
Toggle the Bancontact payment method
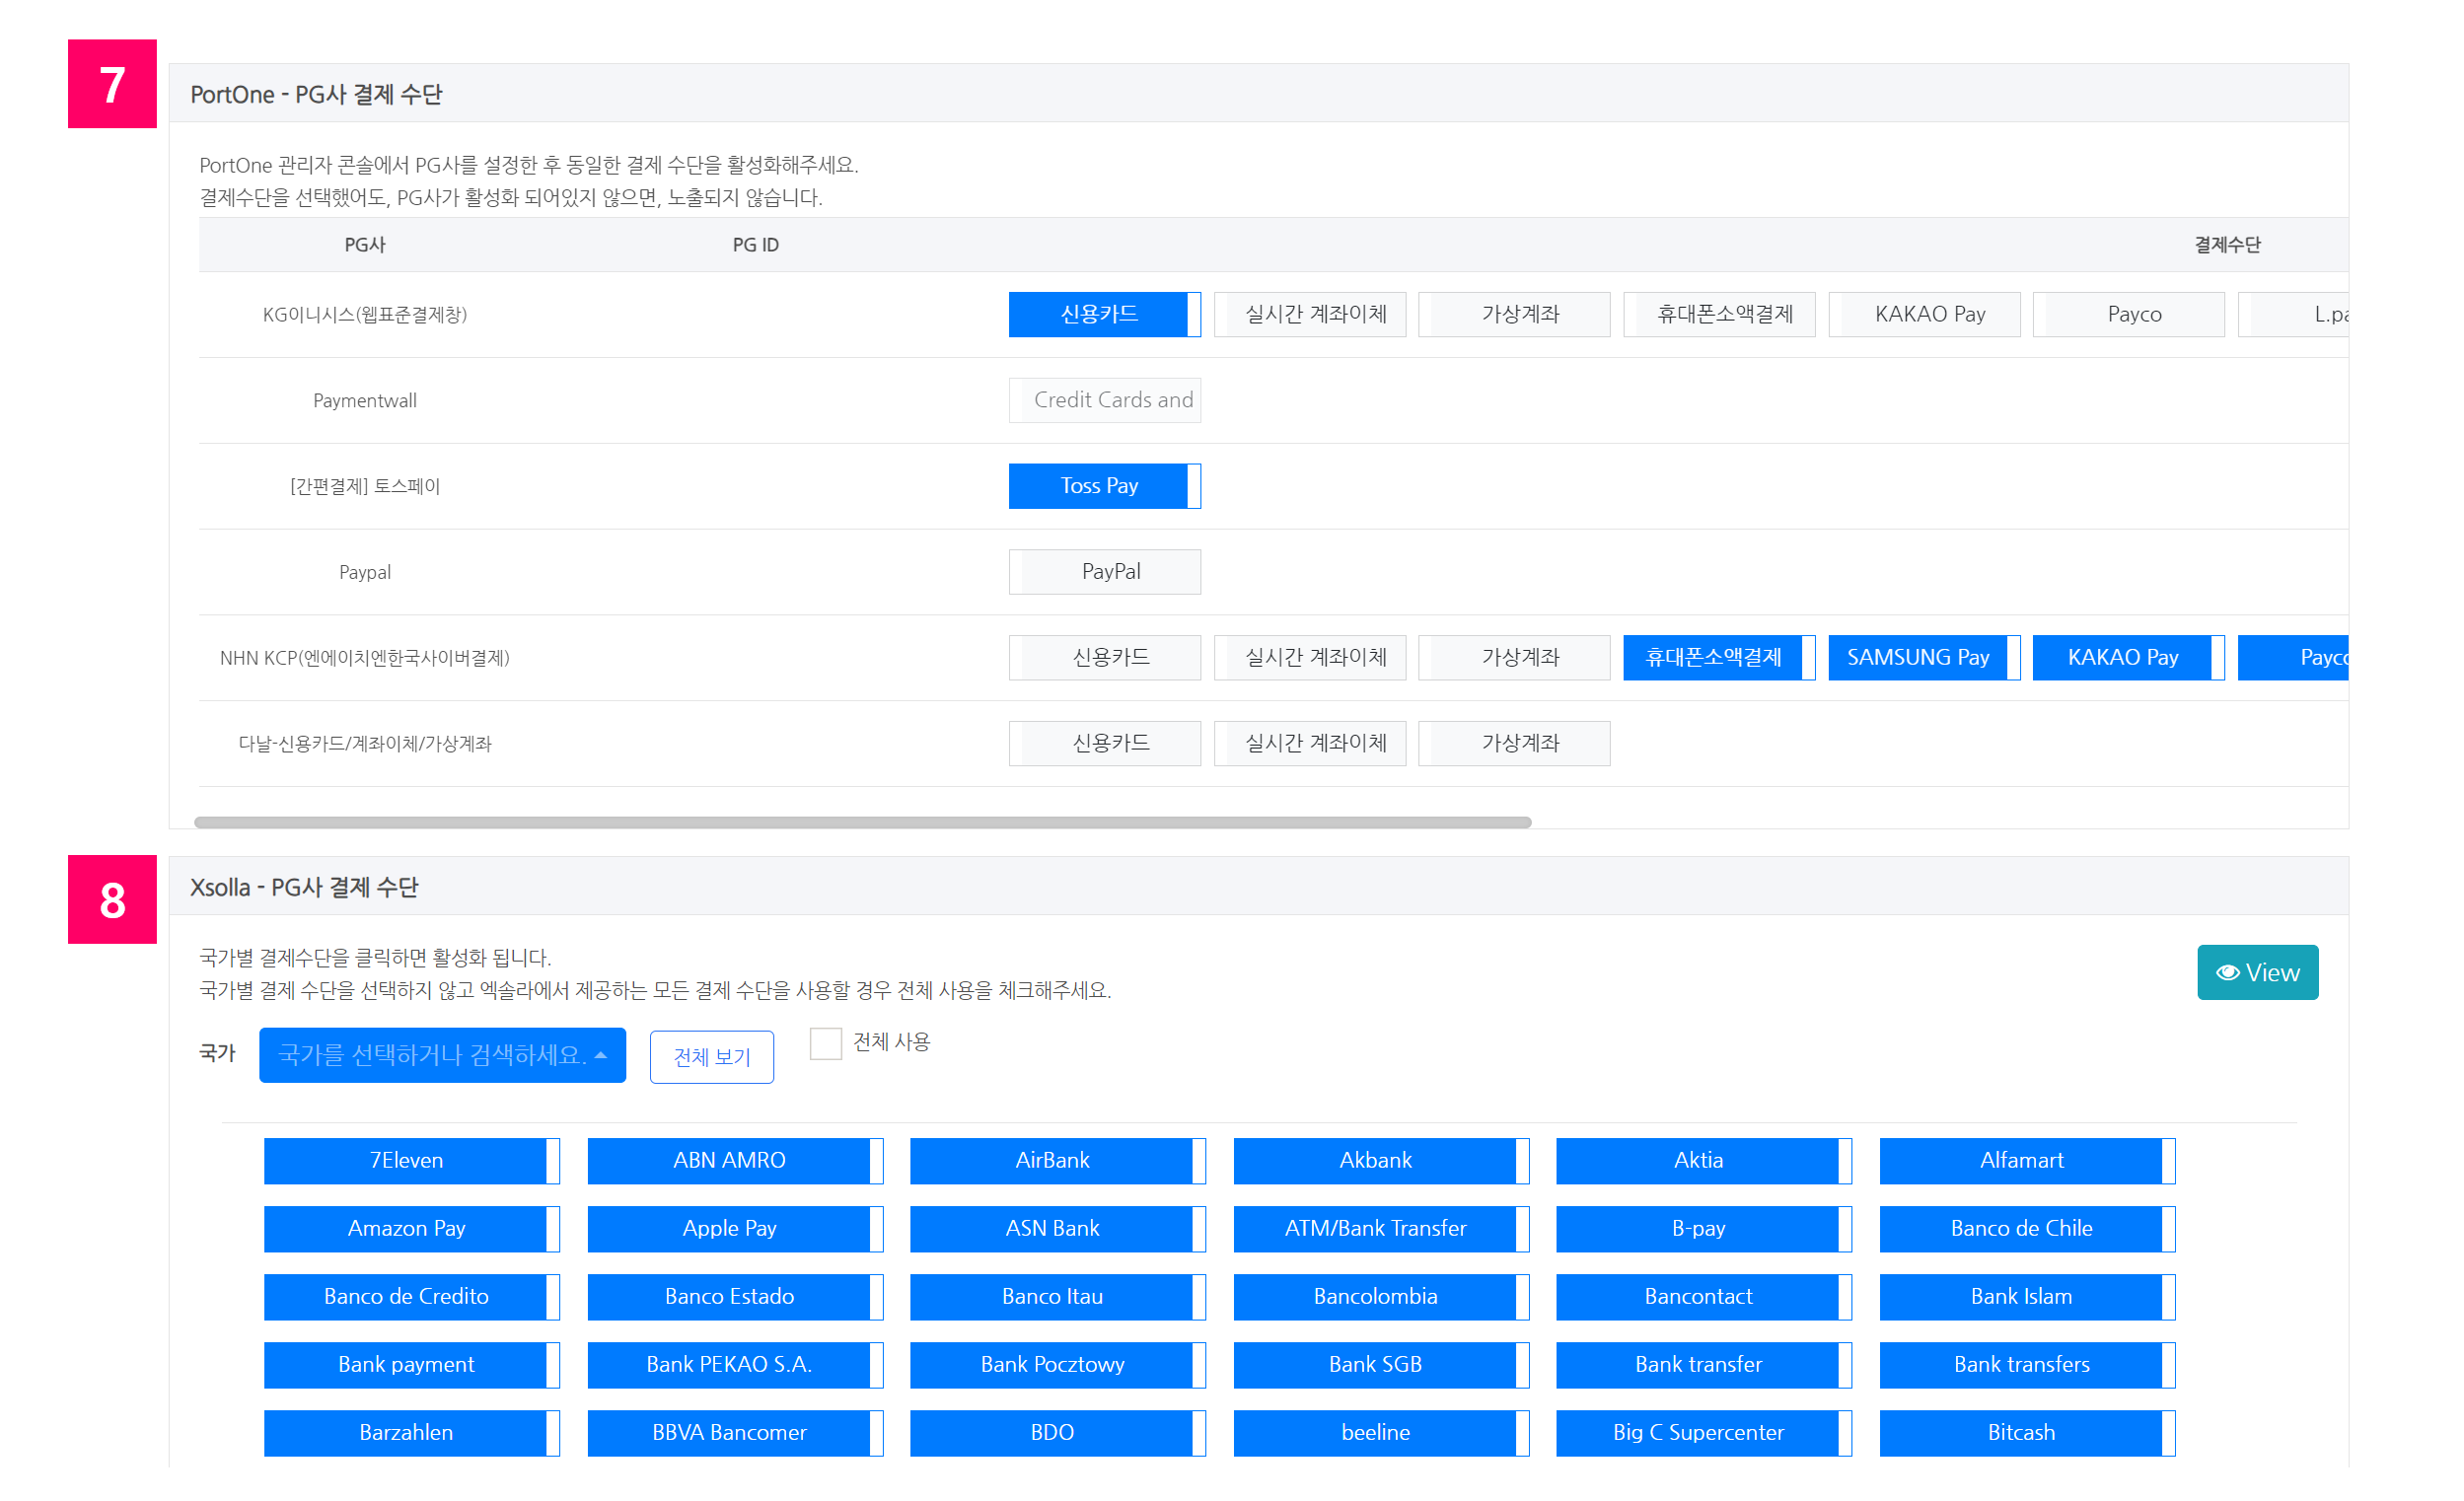click(1704, 1297)
